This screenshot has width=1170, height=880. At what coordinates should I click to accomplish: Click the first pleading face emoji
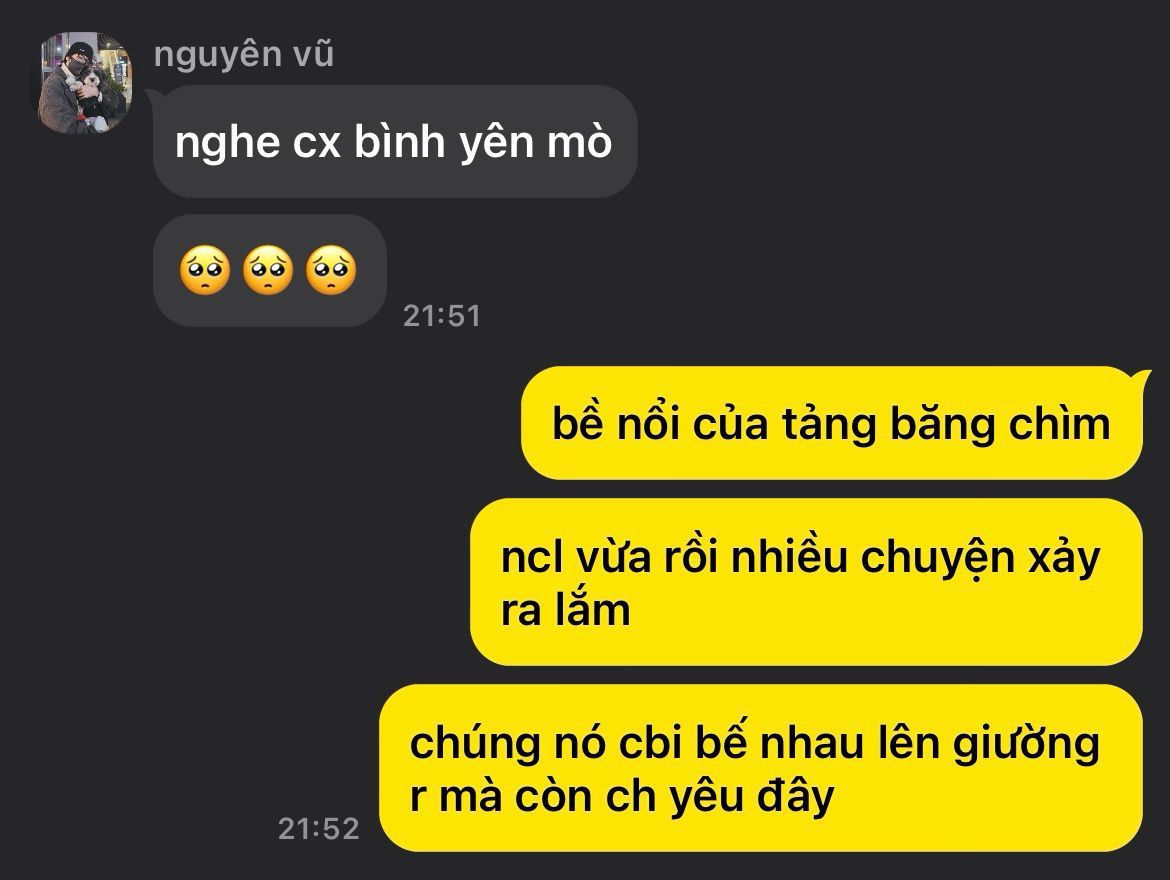pos(204,270)
